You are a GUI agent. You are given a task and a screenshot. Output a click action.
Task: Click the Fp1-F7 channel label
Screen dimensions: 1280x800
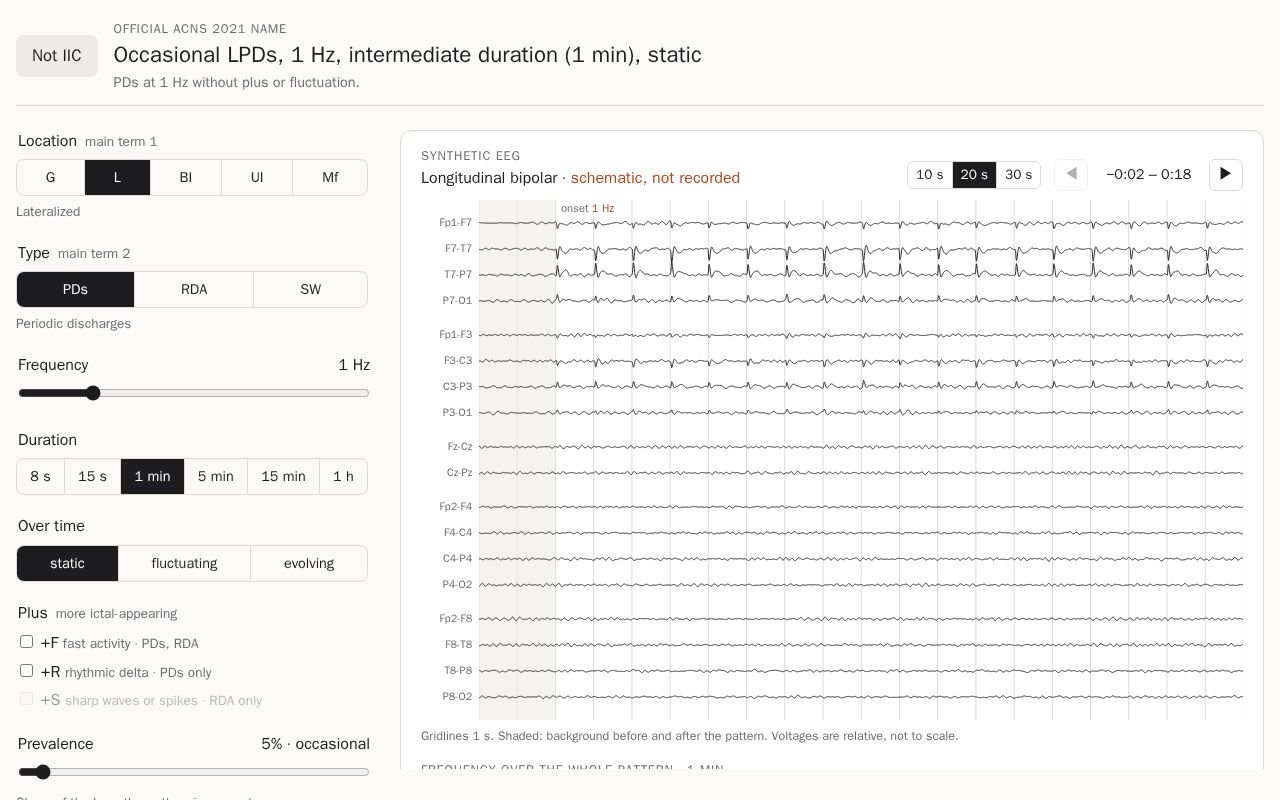tap(455, 223)
